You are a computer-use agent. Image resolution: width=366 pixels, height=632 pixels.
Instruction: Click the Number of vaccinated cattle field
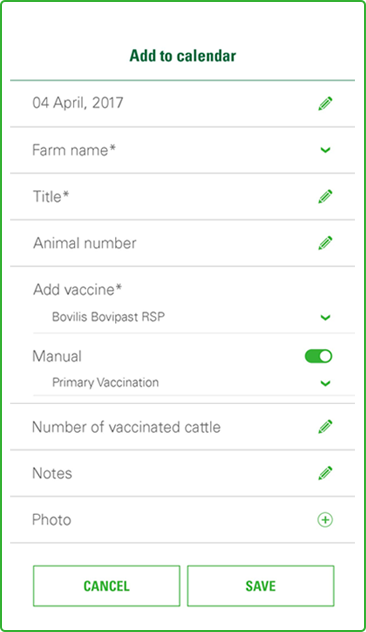pos(183,427)
